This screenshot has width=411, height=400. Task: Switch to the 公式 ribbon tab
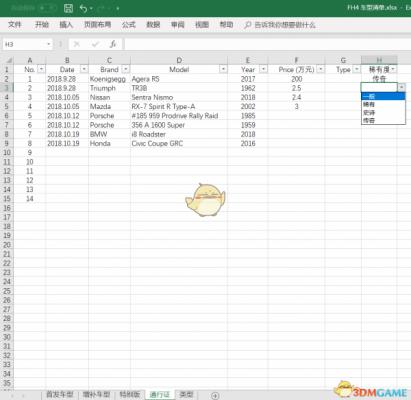click(128, 25)
